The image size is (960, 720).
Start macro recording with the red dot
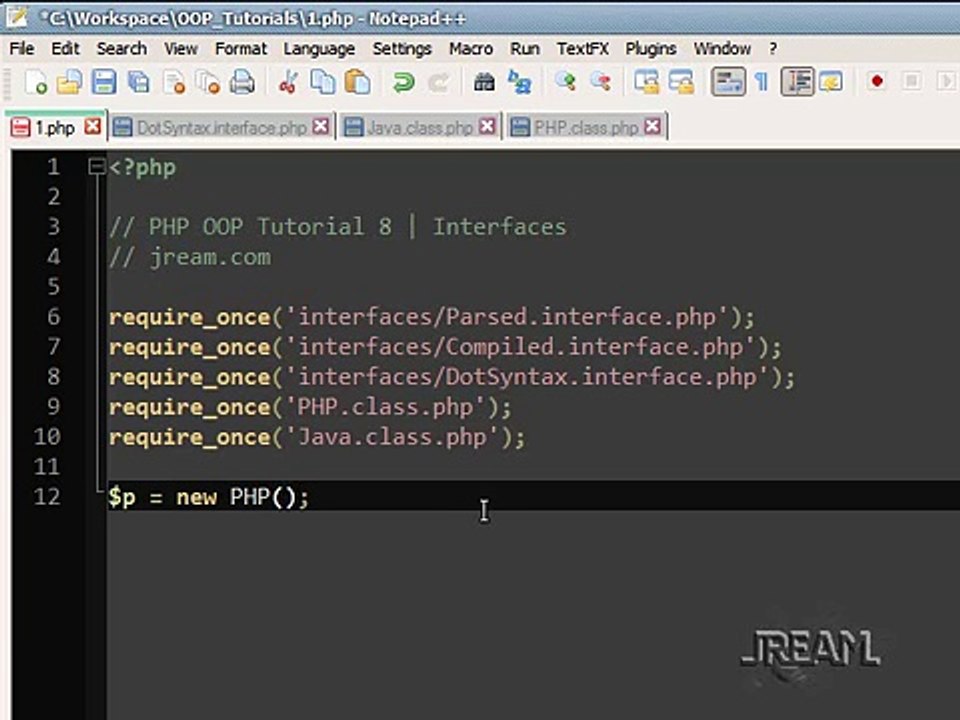tap(877, 81)
